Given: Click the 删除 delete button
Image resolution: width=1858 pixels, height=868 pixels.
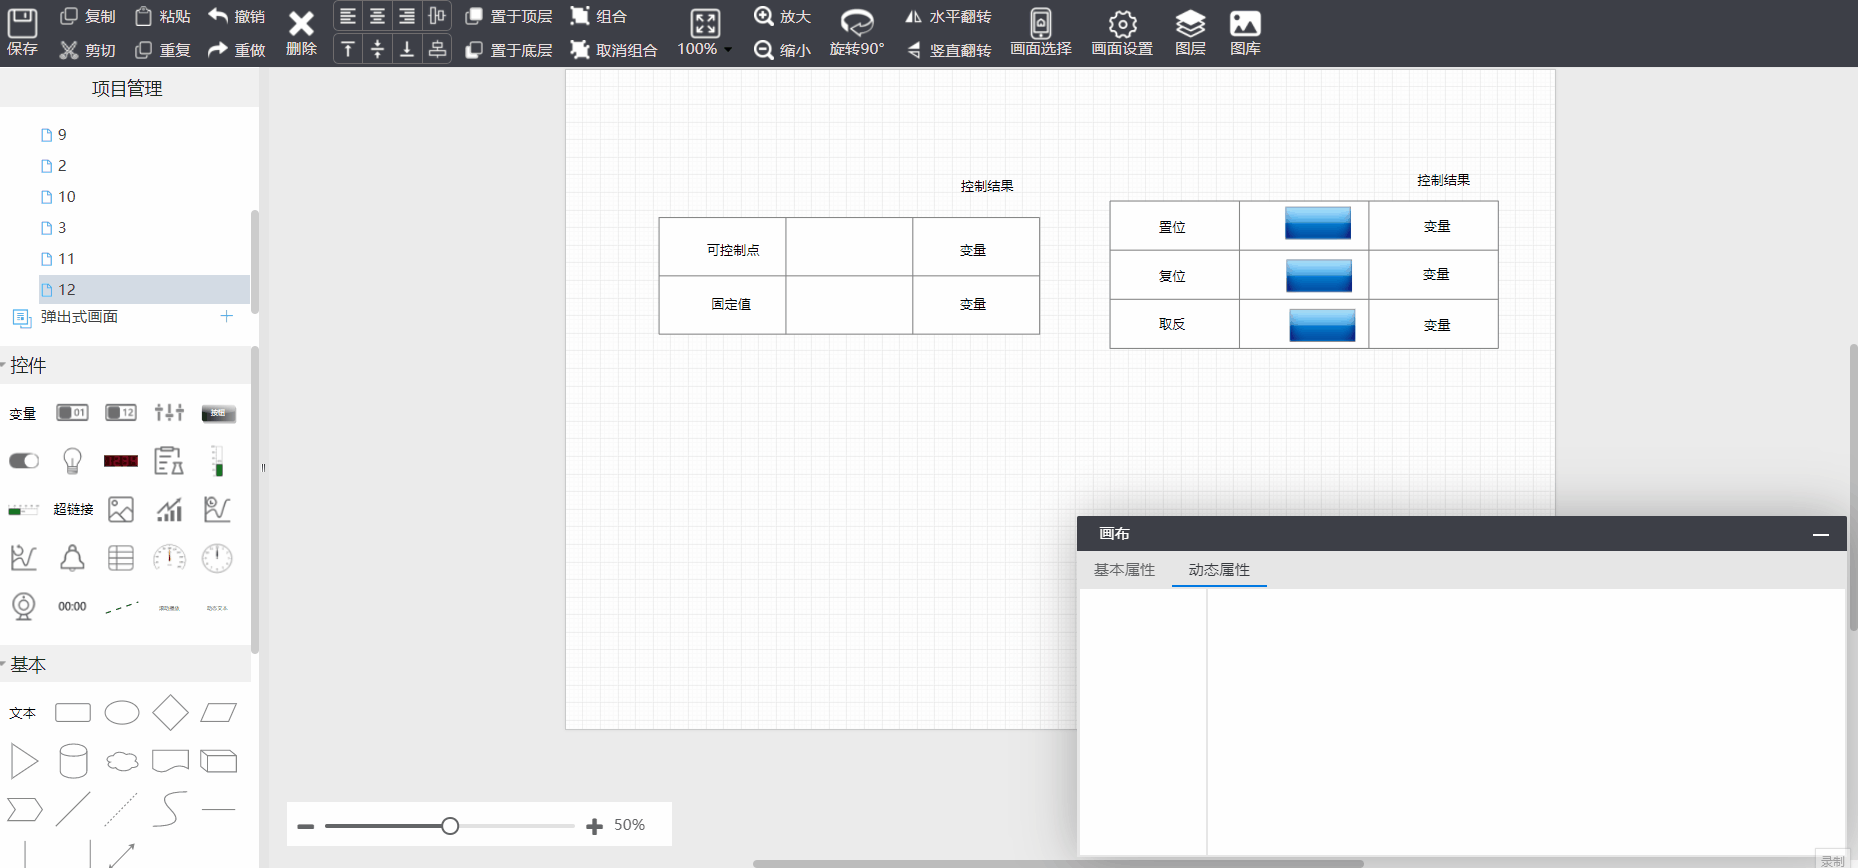Looking at the screenshot, I should click(x=301, y=32).
